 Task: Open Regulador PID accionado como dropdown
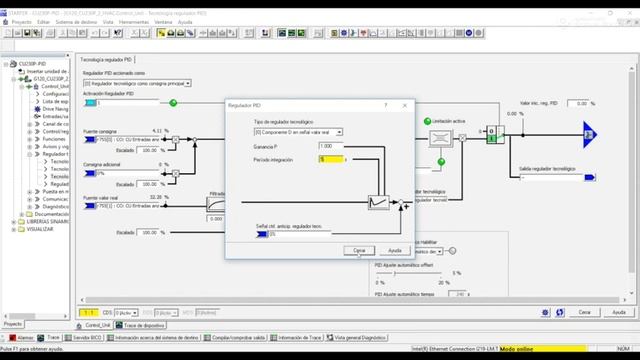click(188, 83)
